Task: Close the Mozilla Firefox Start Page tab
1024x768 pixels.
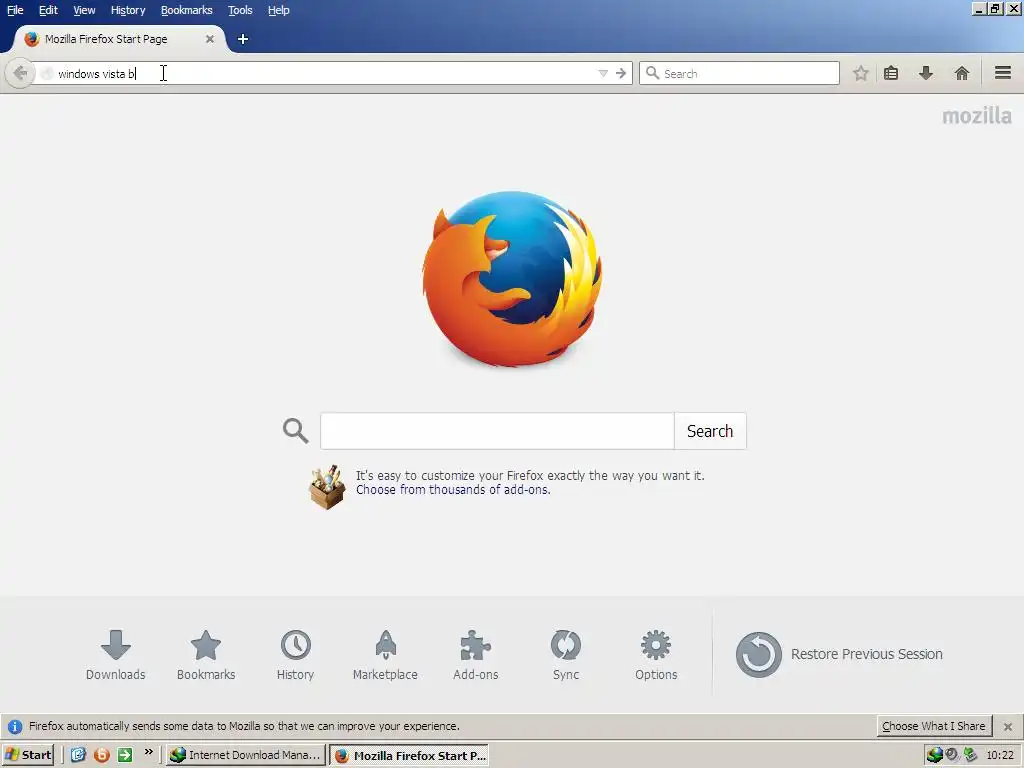Action: point(210,39)
